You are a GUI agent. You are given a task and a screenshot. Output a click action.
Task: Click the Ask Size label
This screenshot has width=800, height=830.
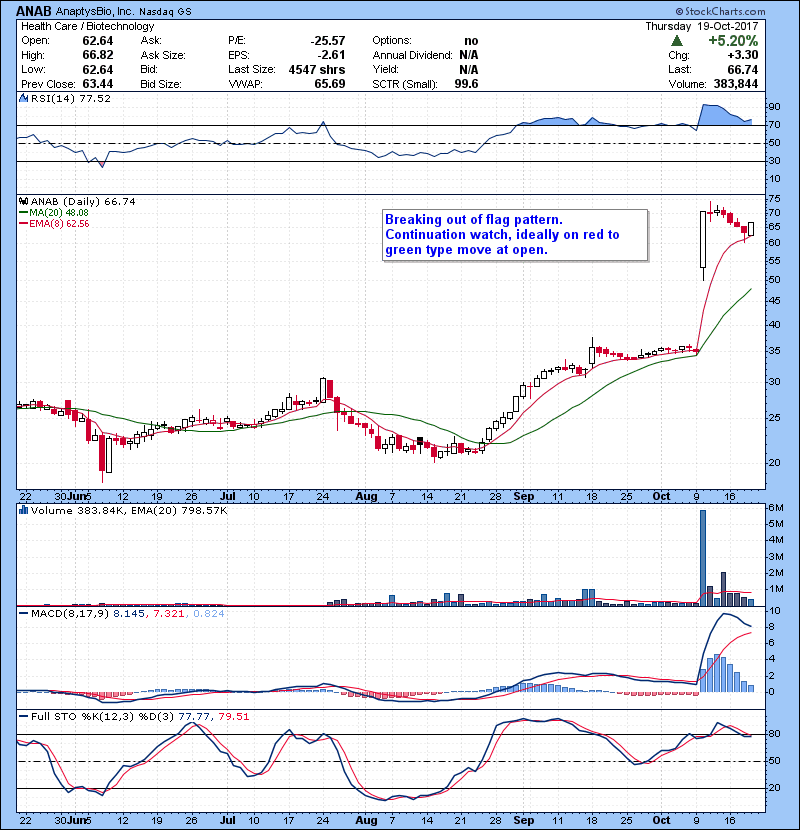(x=163, y=55)
